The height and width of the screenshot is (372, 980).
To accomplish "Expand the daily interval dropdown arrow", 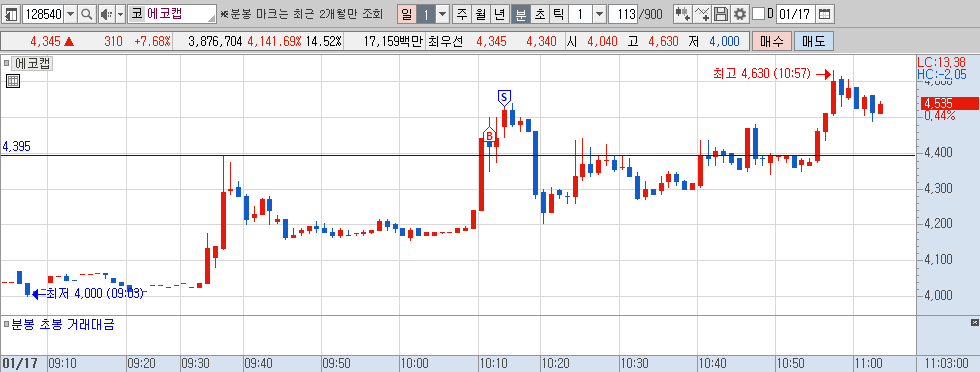I will click(x=442, y=14).
